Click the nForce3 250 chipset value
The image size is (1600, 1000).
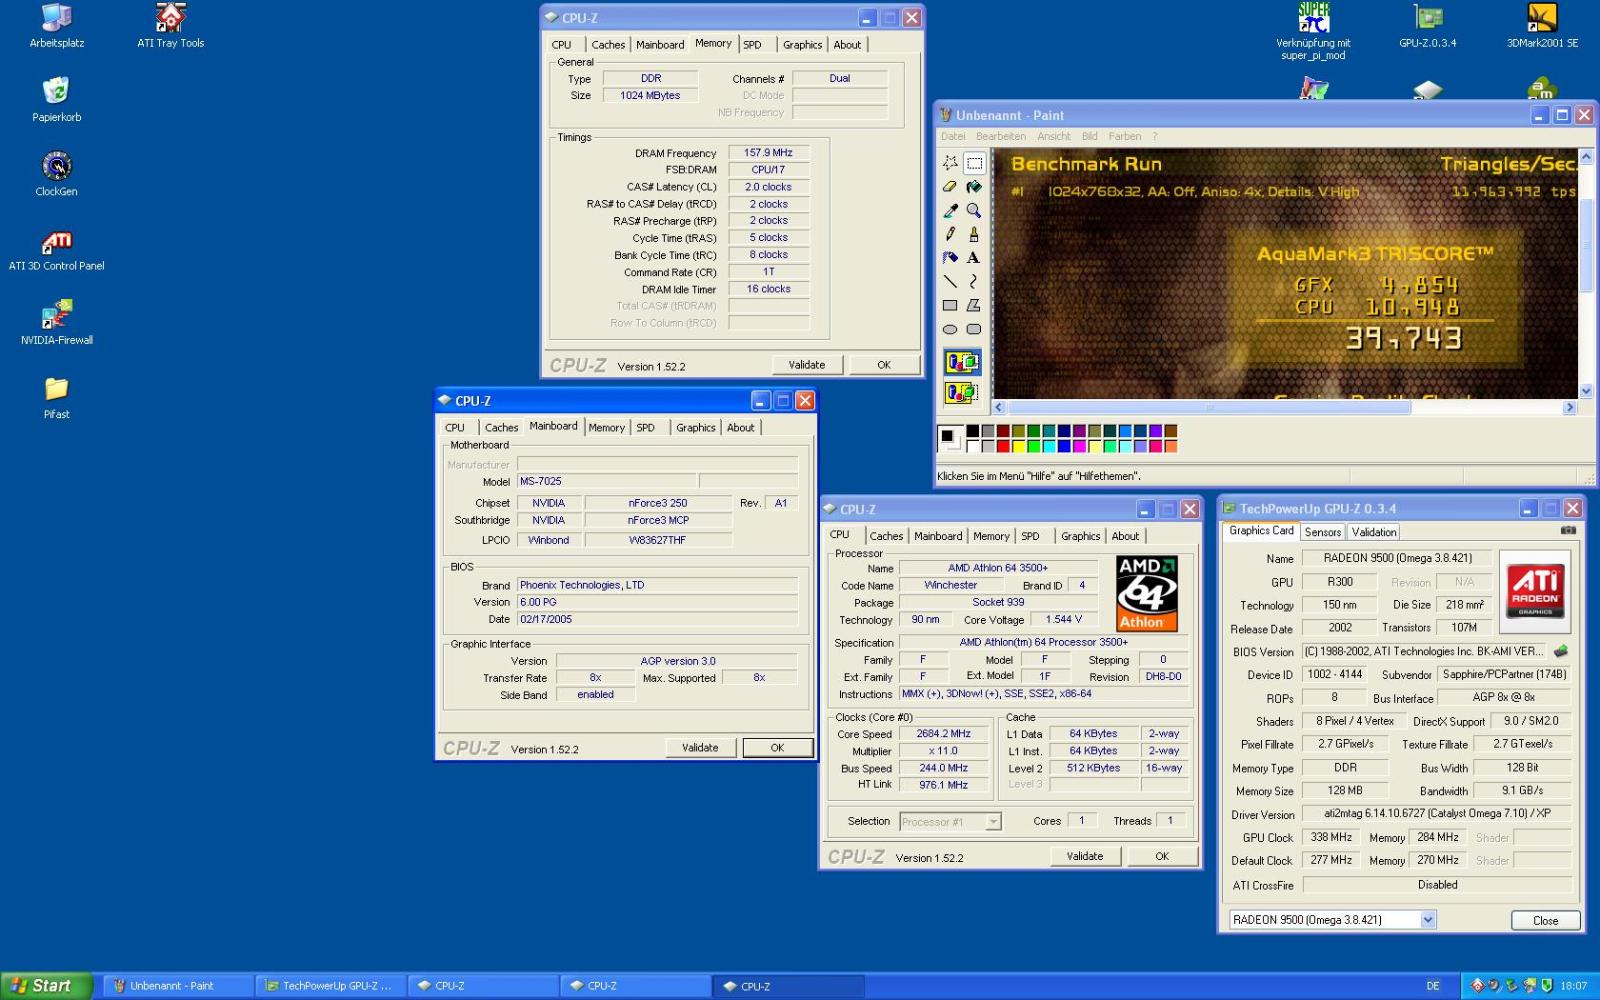coord(658,503)
